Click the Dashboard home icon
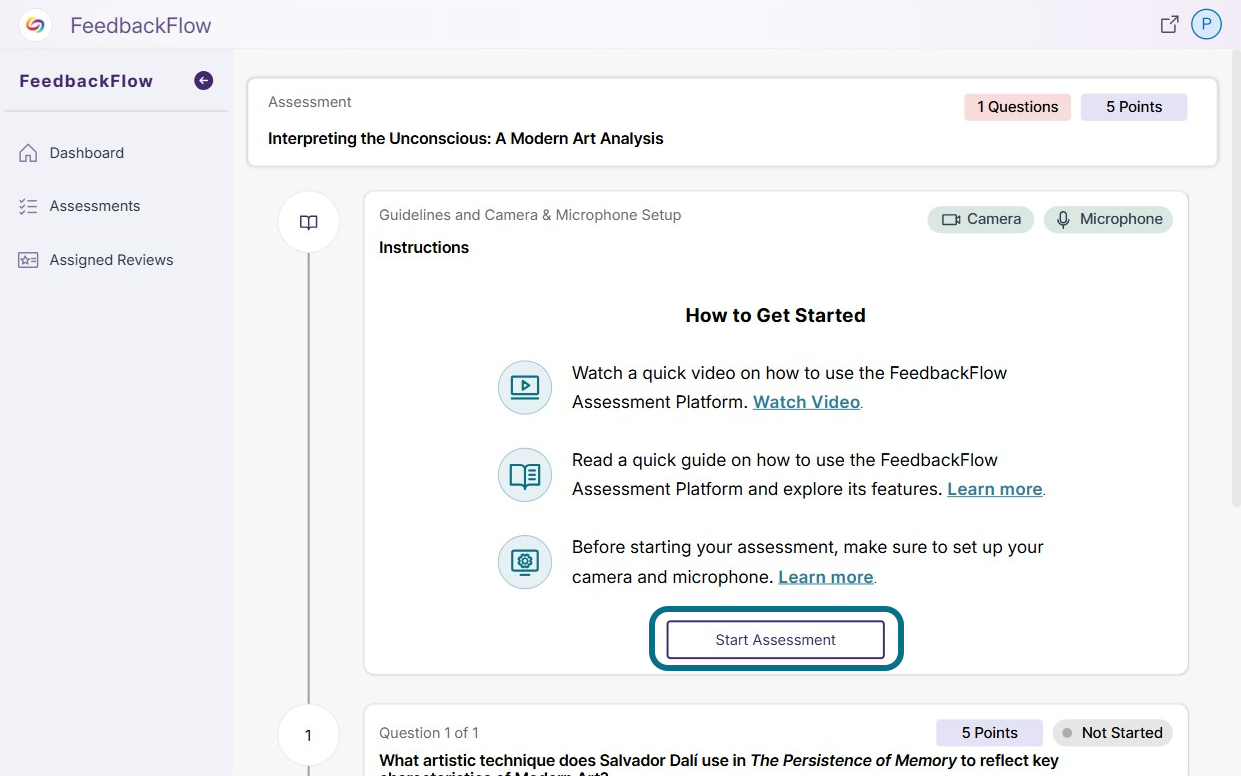 coord(28,153)
